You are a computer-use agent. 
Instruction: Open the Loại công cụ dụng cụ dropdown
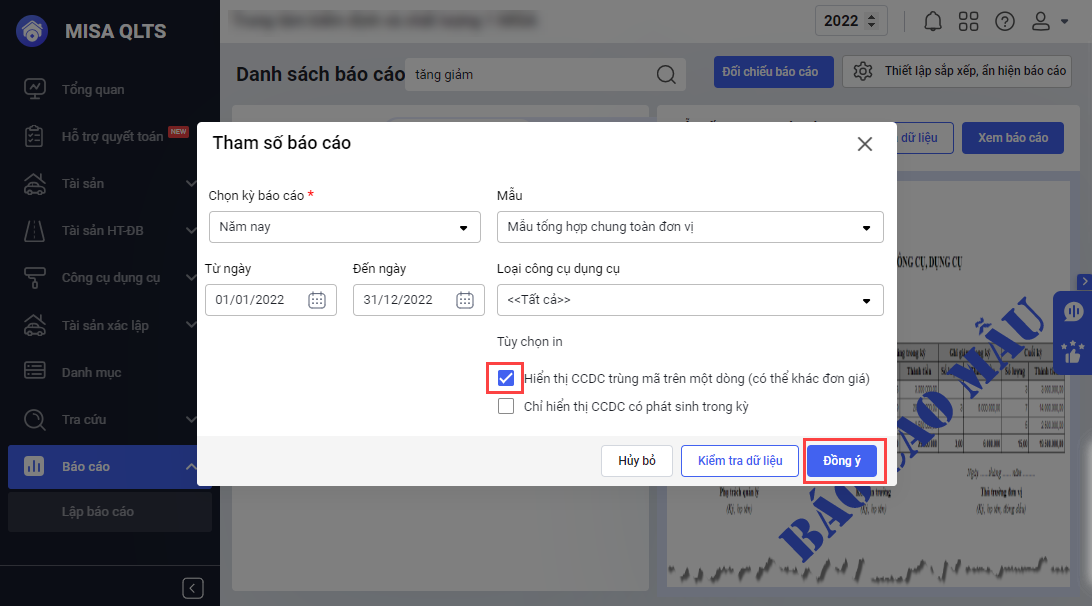(x=690, y=300)
